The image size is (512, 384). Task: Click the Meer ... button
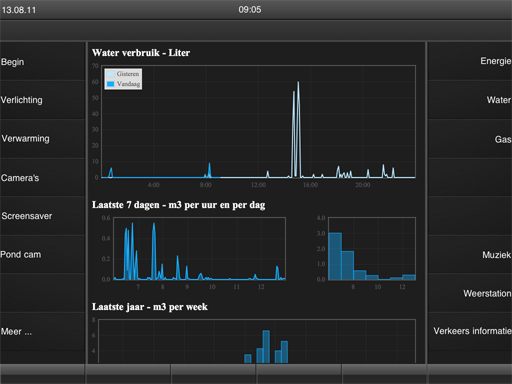pos(42,332)
